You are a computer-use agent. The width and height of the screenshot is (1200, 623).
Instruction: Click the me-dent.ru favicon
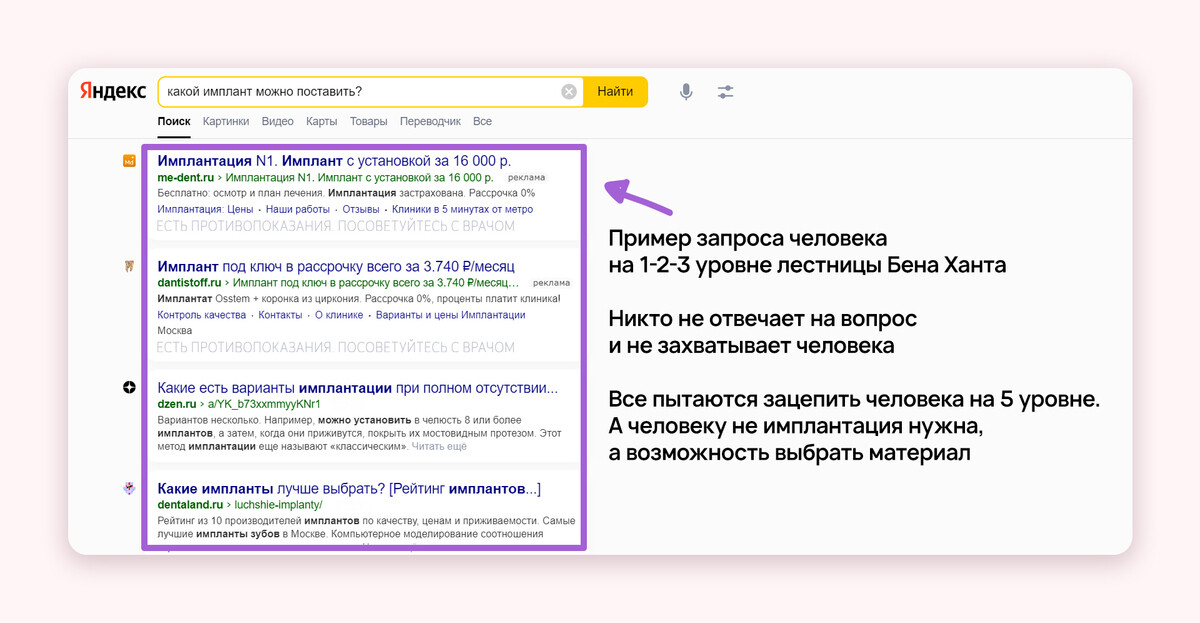click(129, 161)
